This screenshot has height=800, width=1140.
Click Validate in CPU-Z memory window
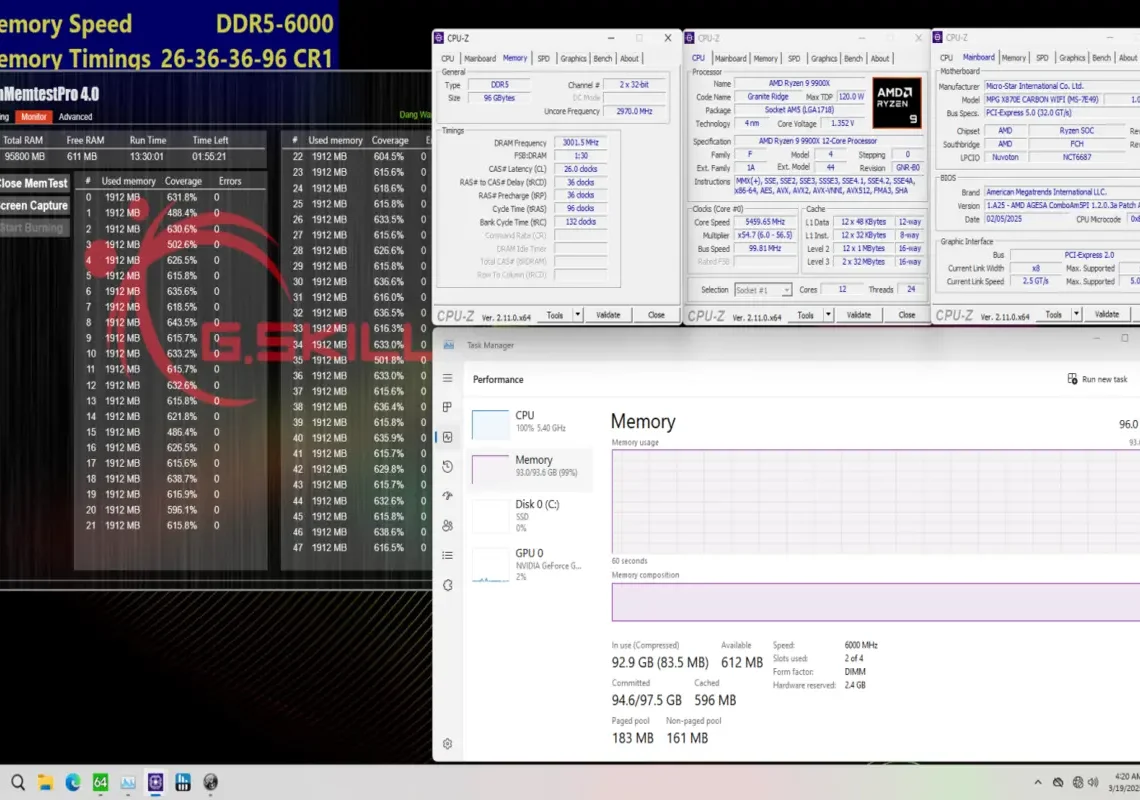(x=609, y=315)
